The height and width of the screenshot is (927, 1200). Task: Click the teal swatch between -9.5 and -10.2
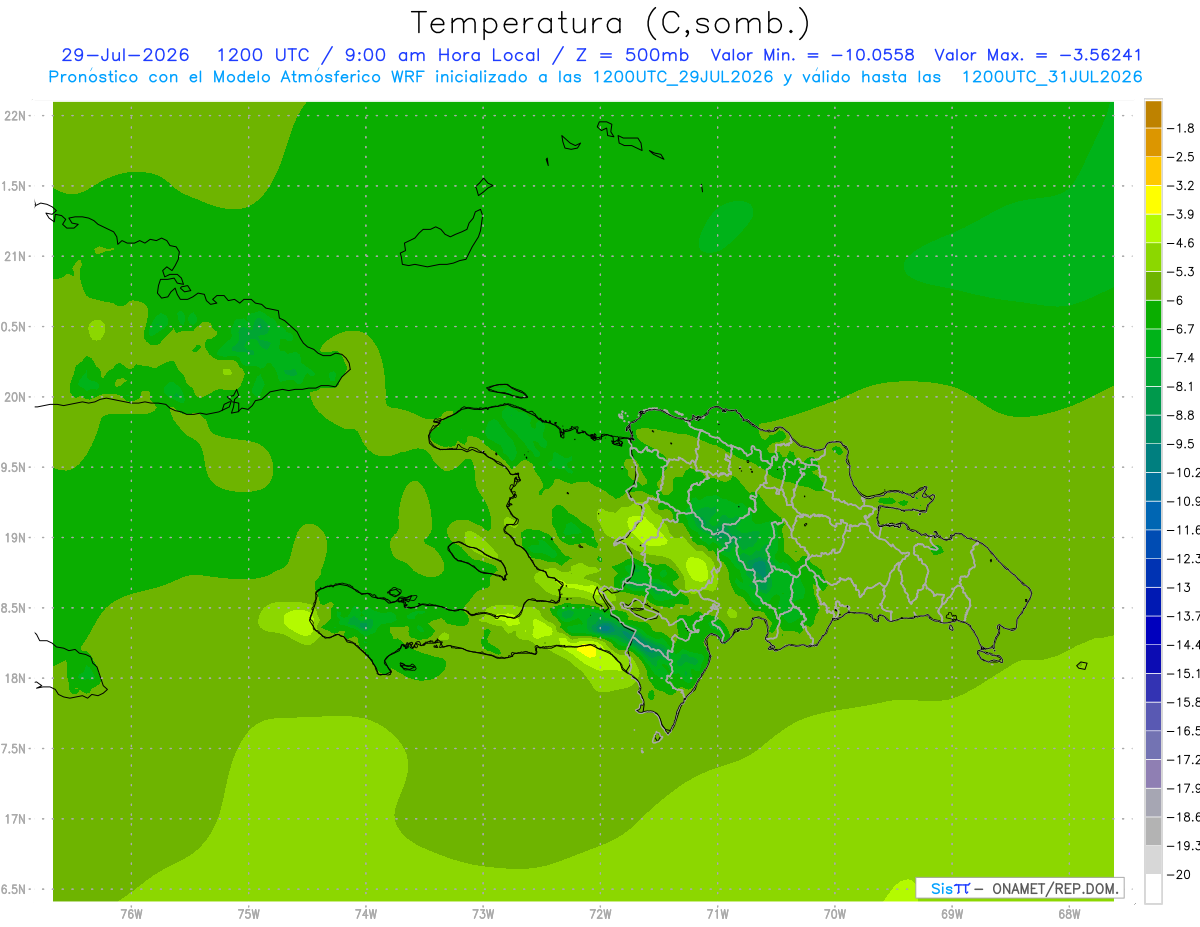click(x=1153, y=458)
